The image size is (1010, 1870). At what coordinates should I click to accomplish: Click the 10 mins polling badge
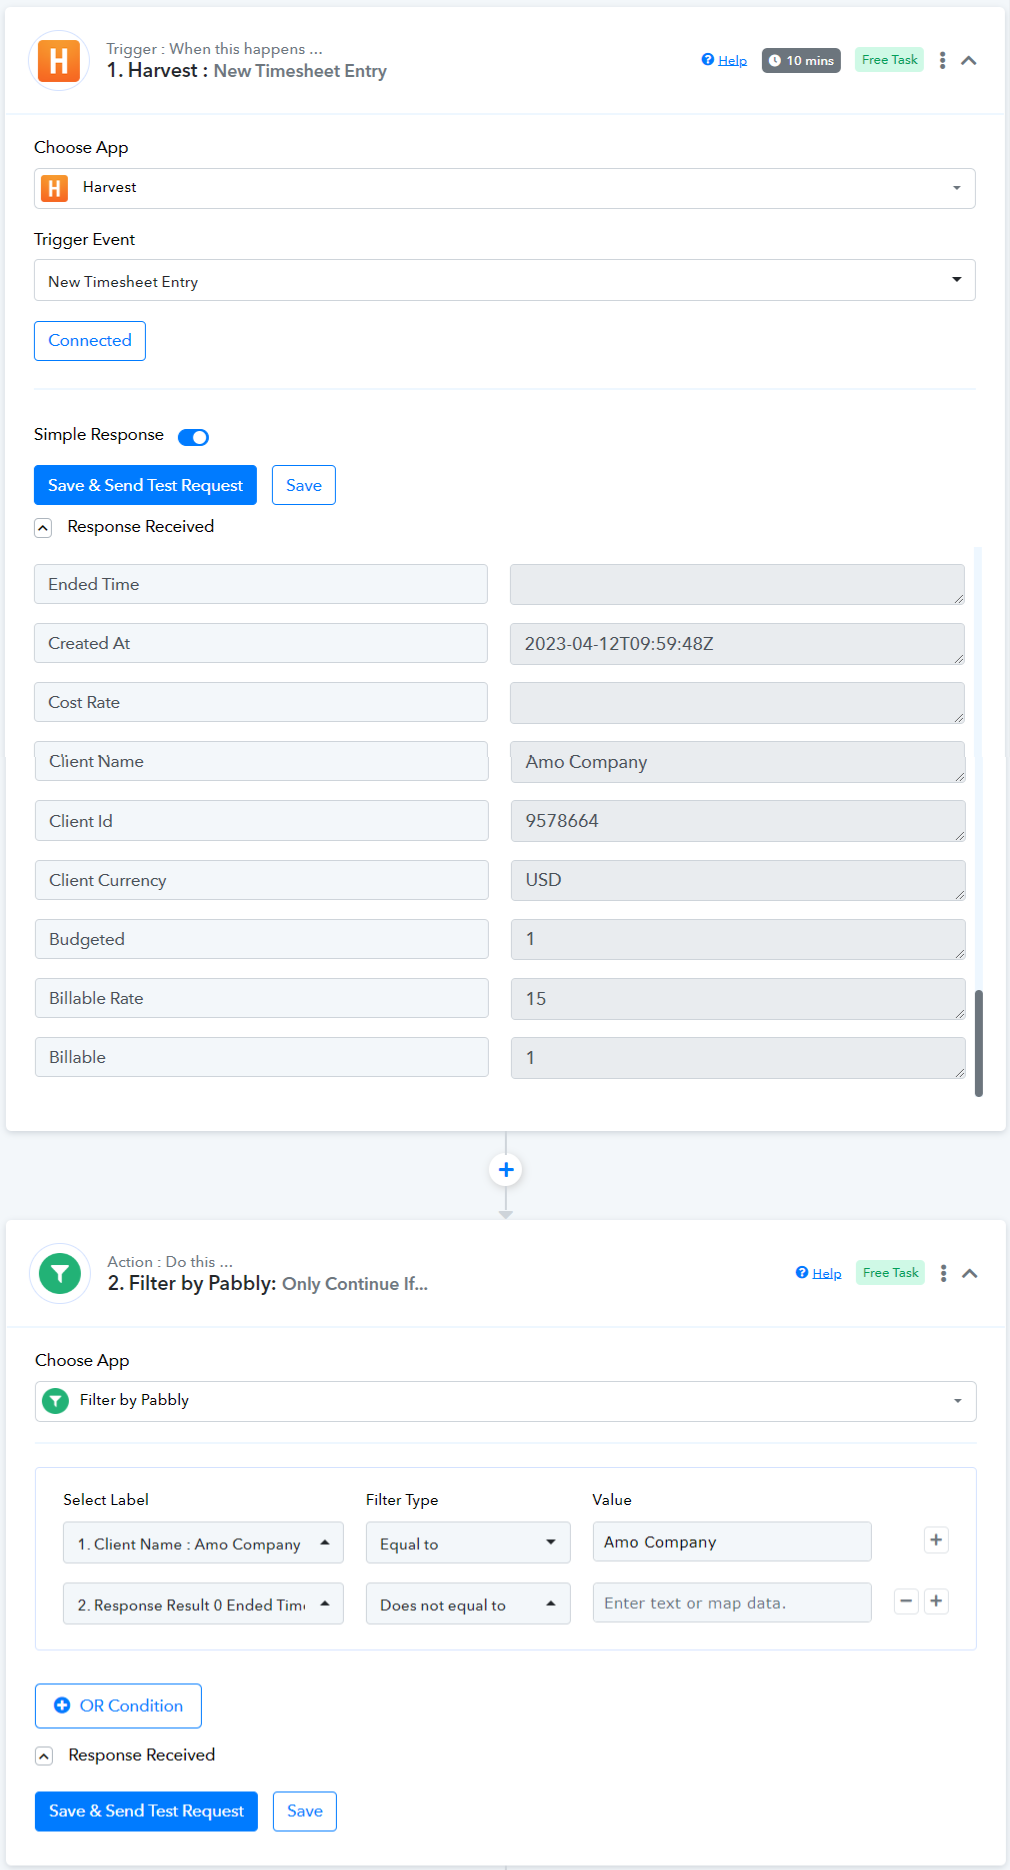click(x=801, y=60)
